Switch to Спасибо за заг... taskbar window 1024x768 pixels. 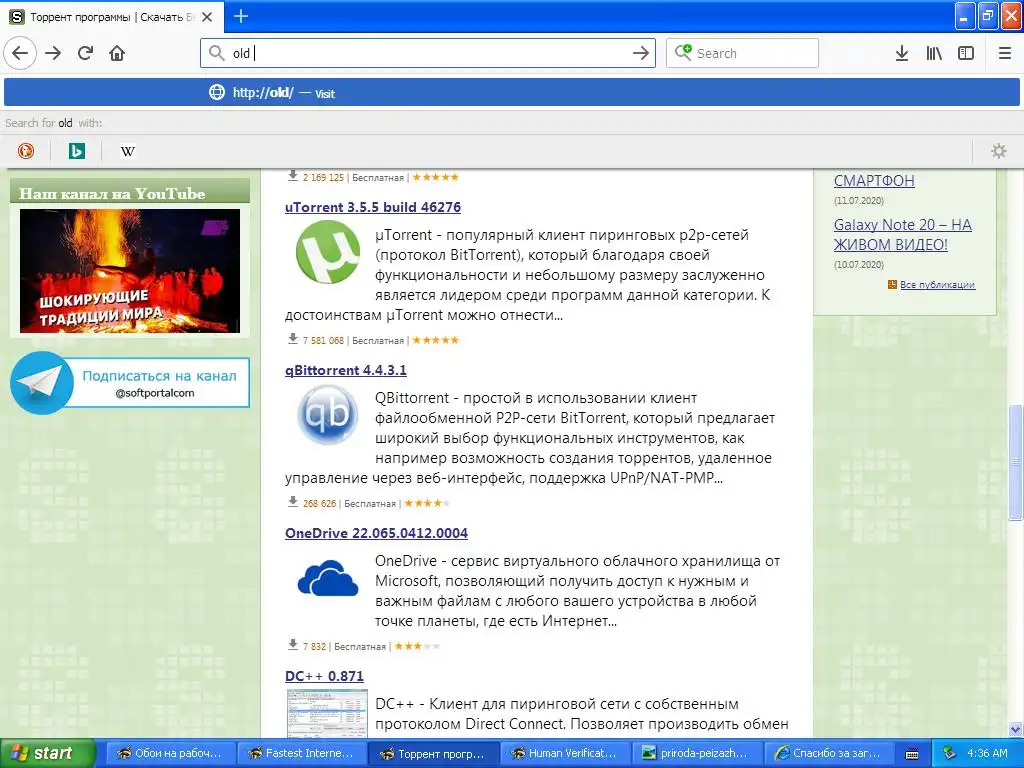[827, 754]
